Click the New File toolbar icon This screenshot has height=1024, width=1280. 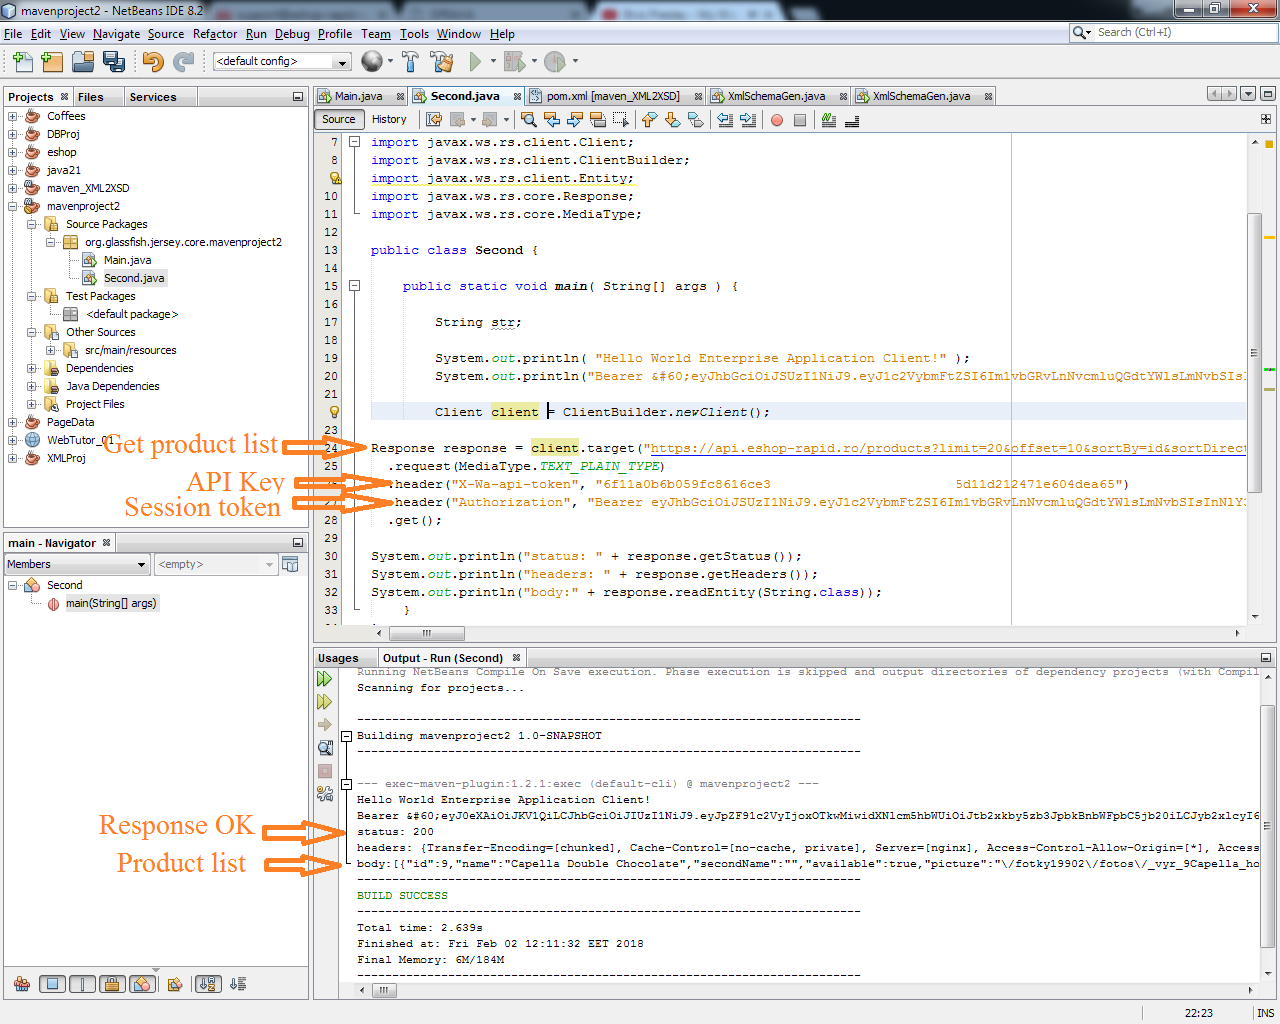pos(23,62)
